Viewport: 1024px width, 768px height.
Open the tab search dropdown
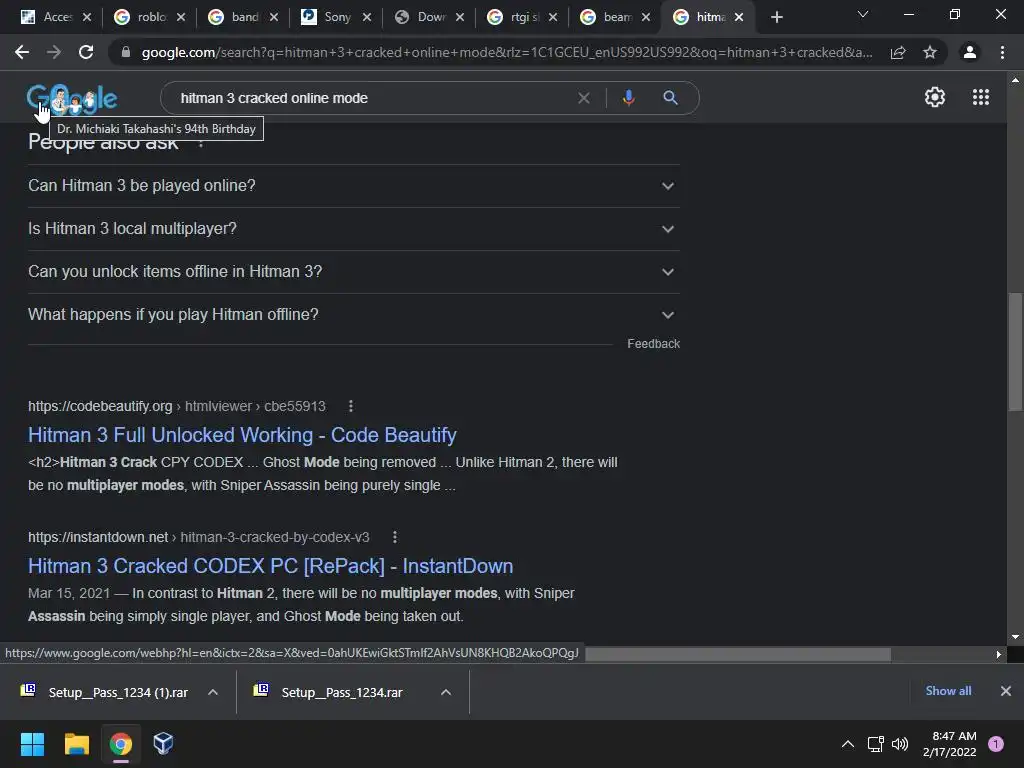click(x=863, y=14)
